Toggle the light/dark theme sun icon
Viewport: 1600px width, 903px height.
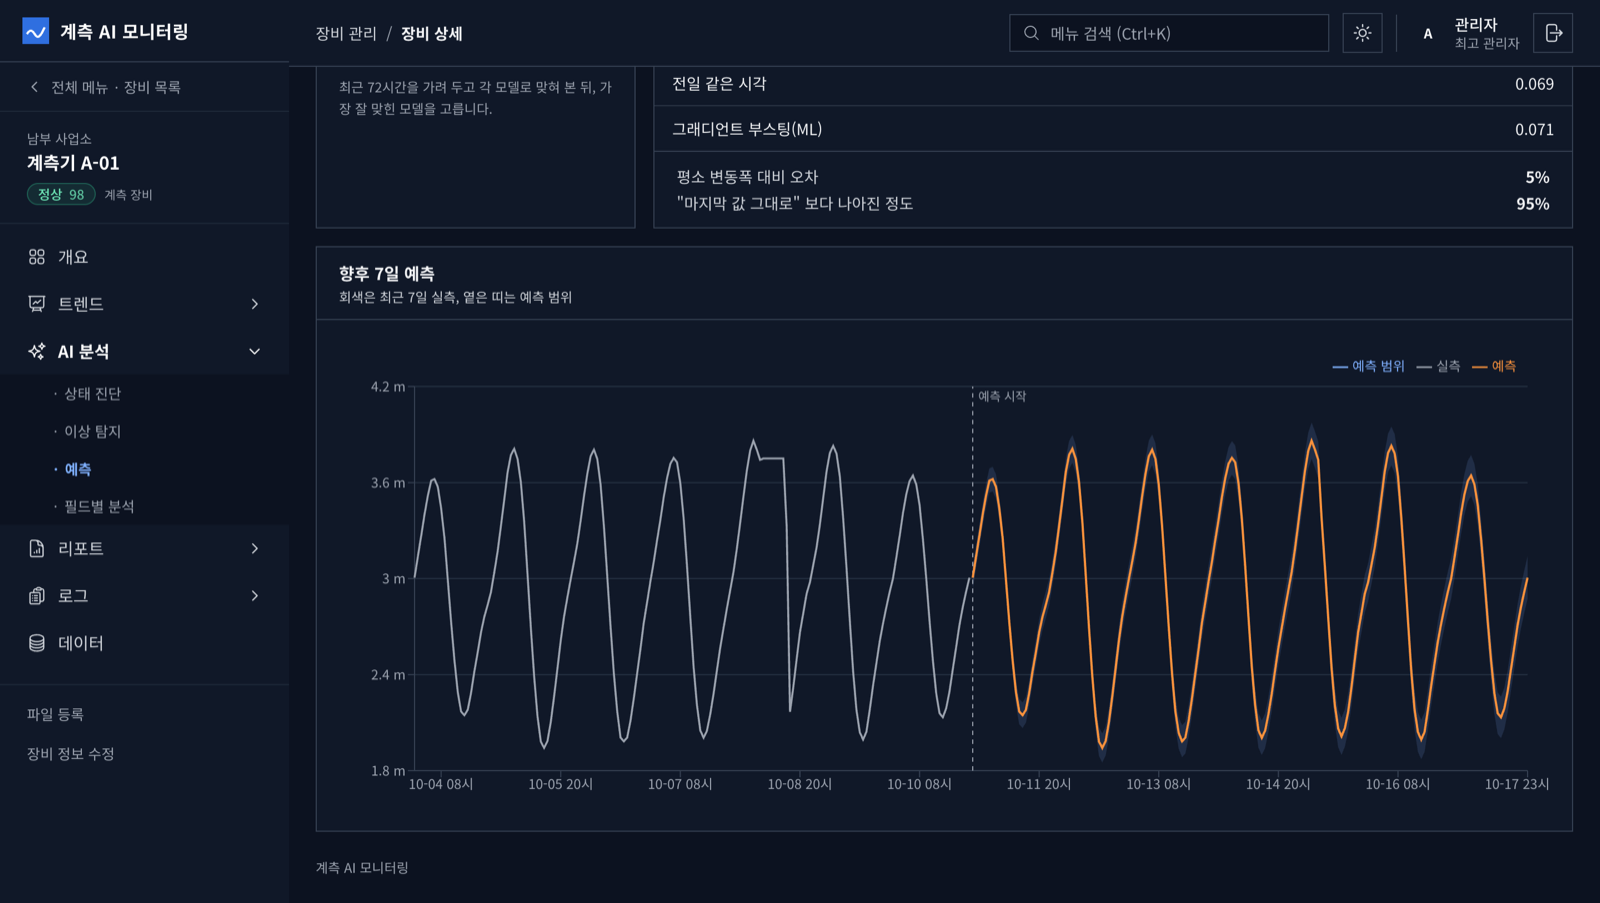coord(1362,33)
